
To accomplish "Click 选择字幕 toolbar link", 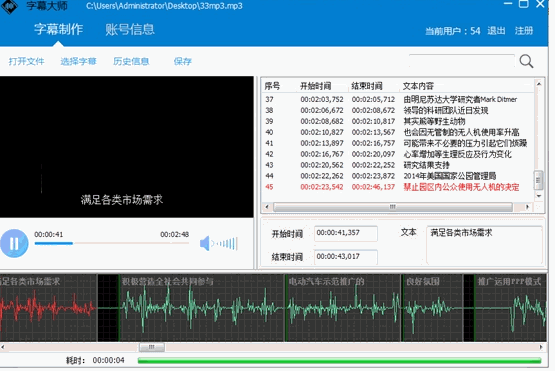I will pos(78,61).
